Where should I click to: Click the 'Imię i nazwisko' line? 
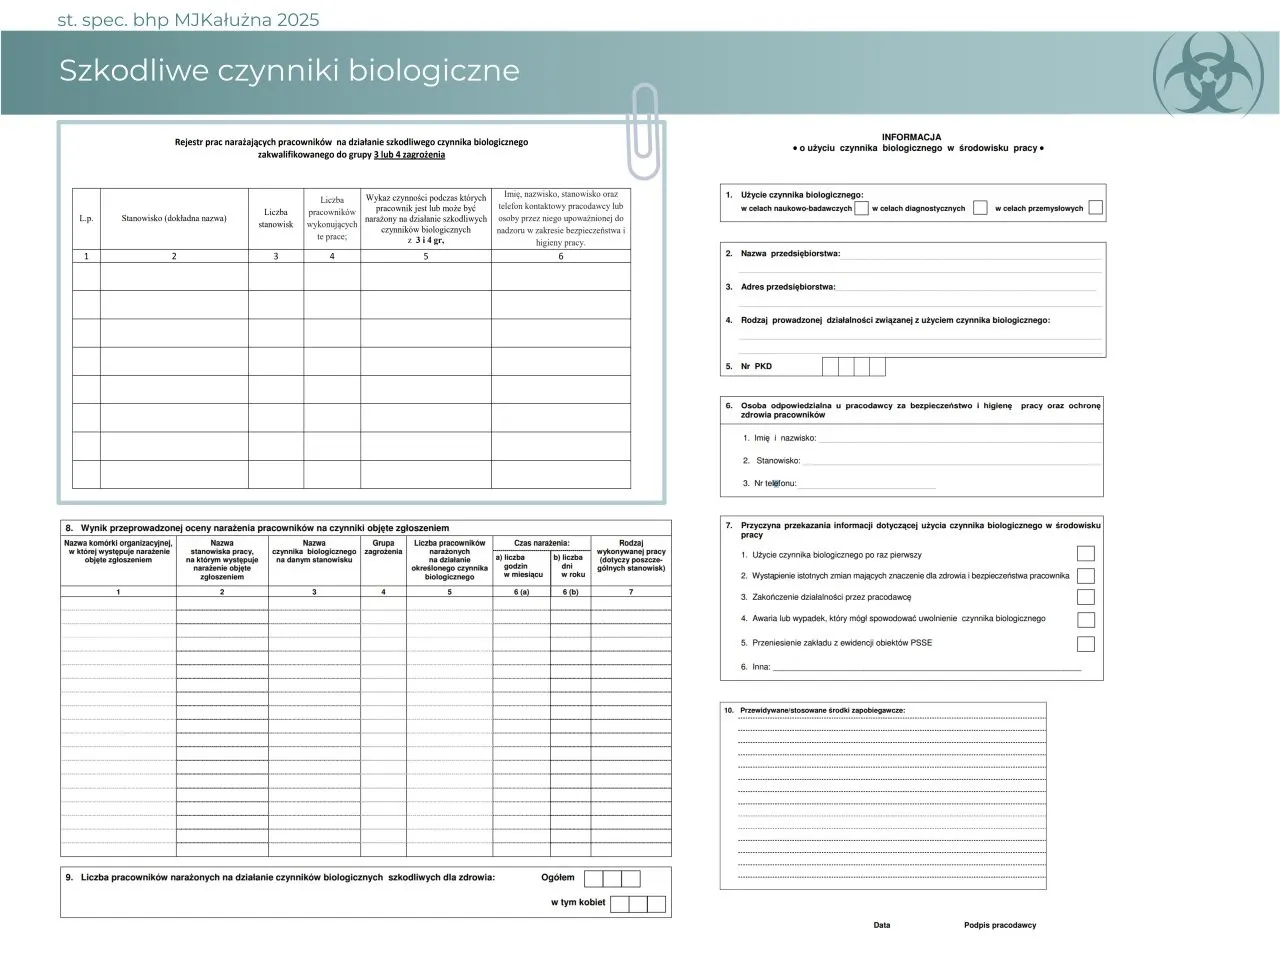[960, 439]
